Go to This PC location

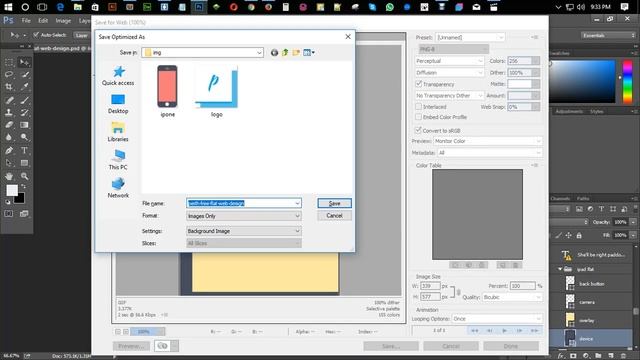click(118, 160)
